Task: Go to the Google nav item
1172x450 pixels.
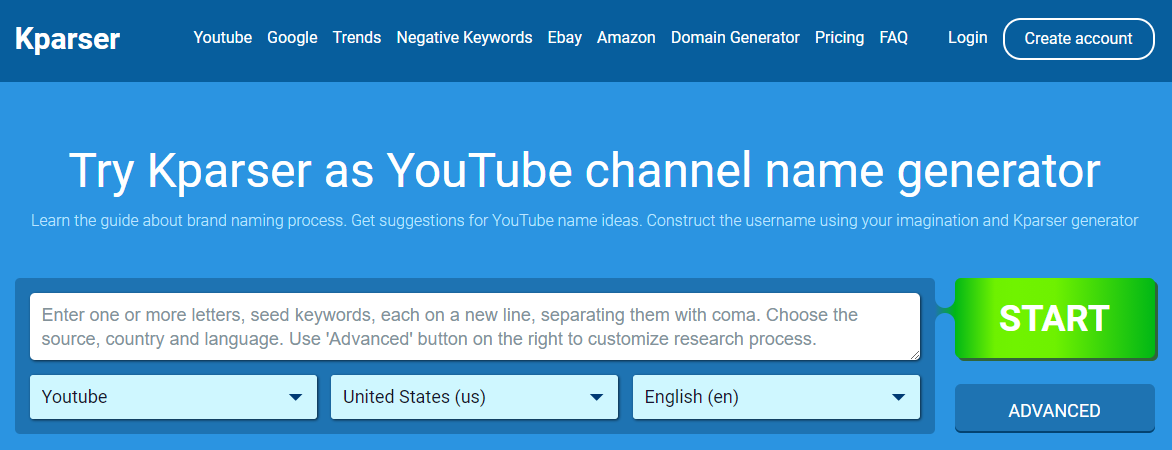Action: (292, 37)
